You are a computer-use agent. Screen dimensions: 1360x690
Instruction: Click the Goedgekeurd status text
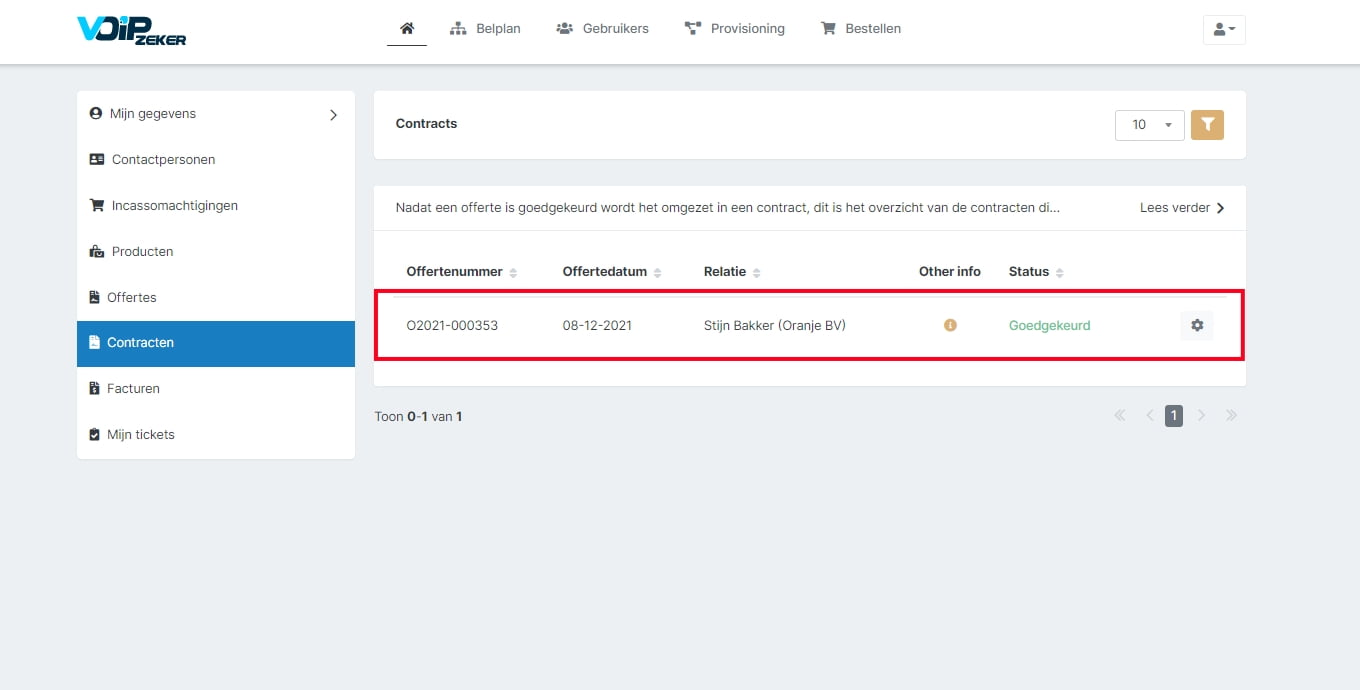[x=1049, y=326]
